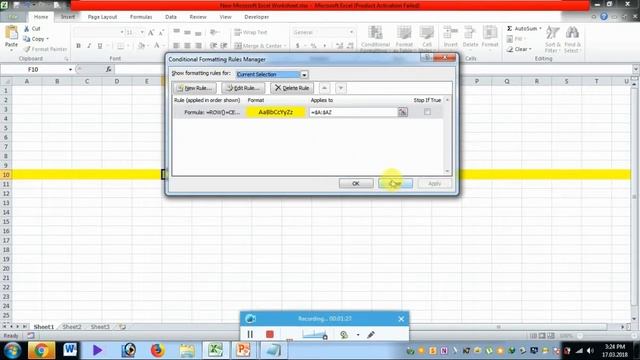
Task: Click the Copy command
Action: point(36,39)
